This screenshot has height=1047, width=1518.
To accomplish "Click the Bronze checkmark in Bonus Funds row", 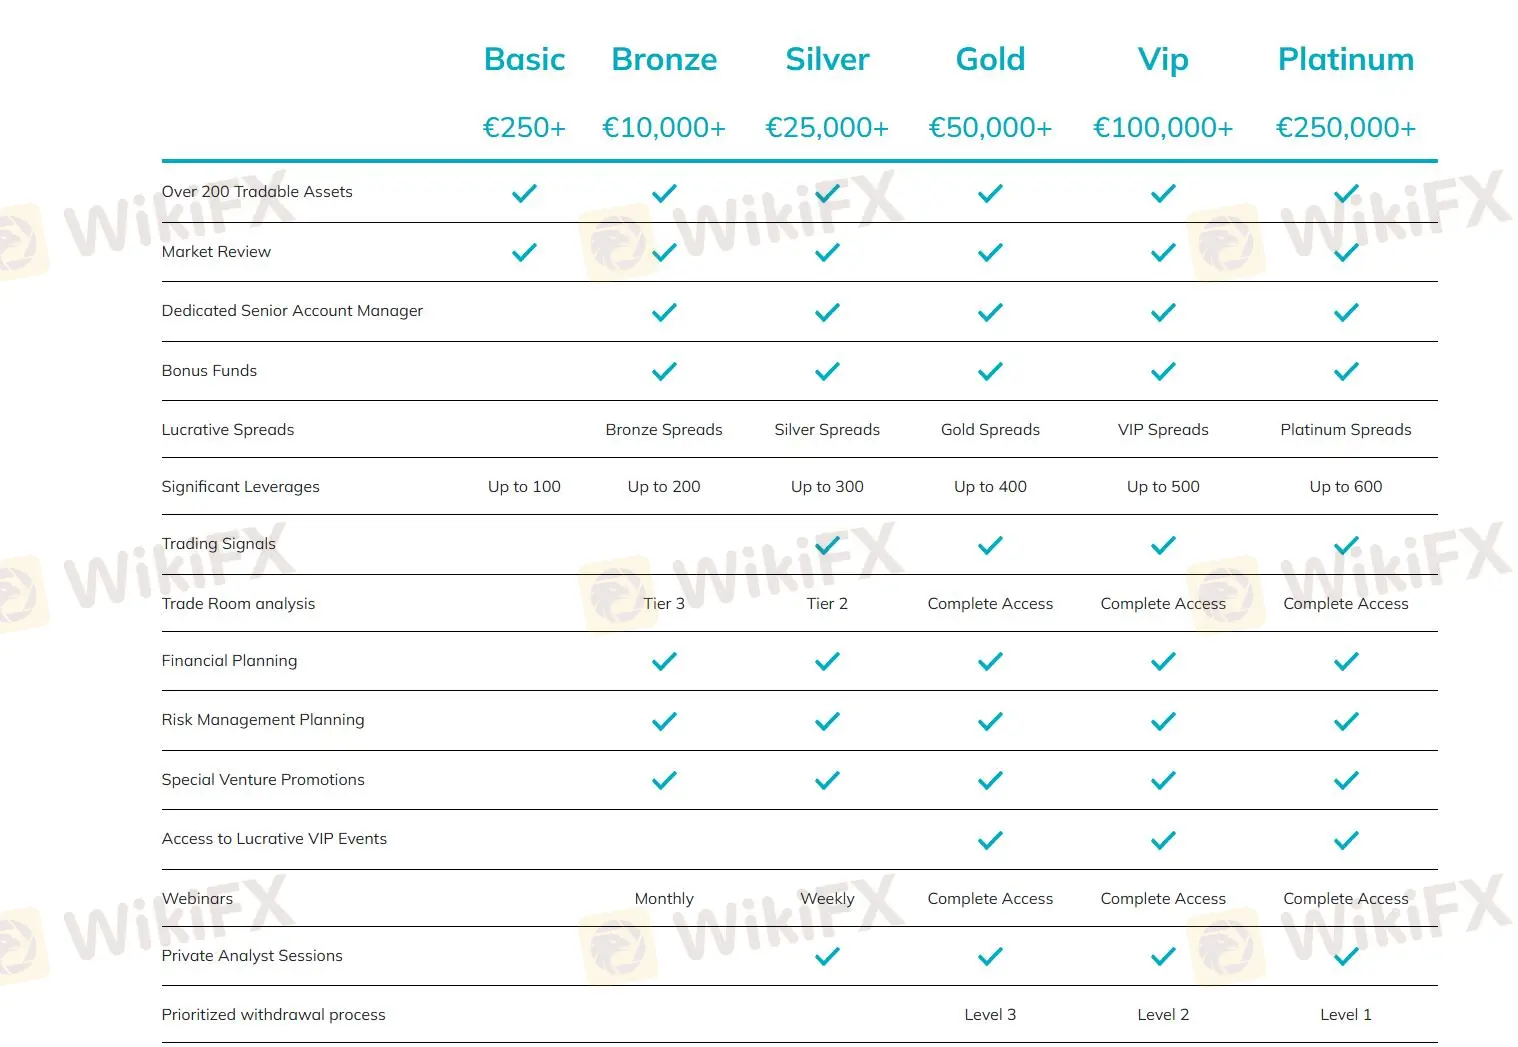I will coord(664,371).
